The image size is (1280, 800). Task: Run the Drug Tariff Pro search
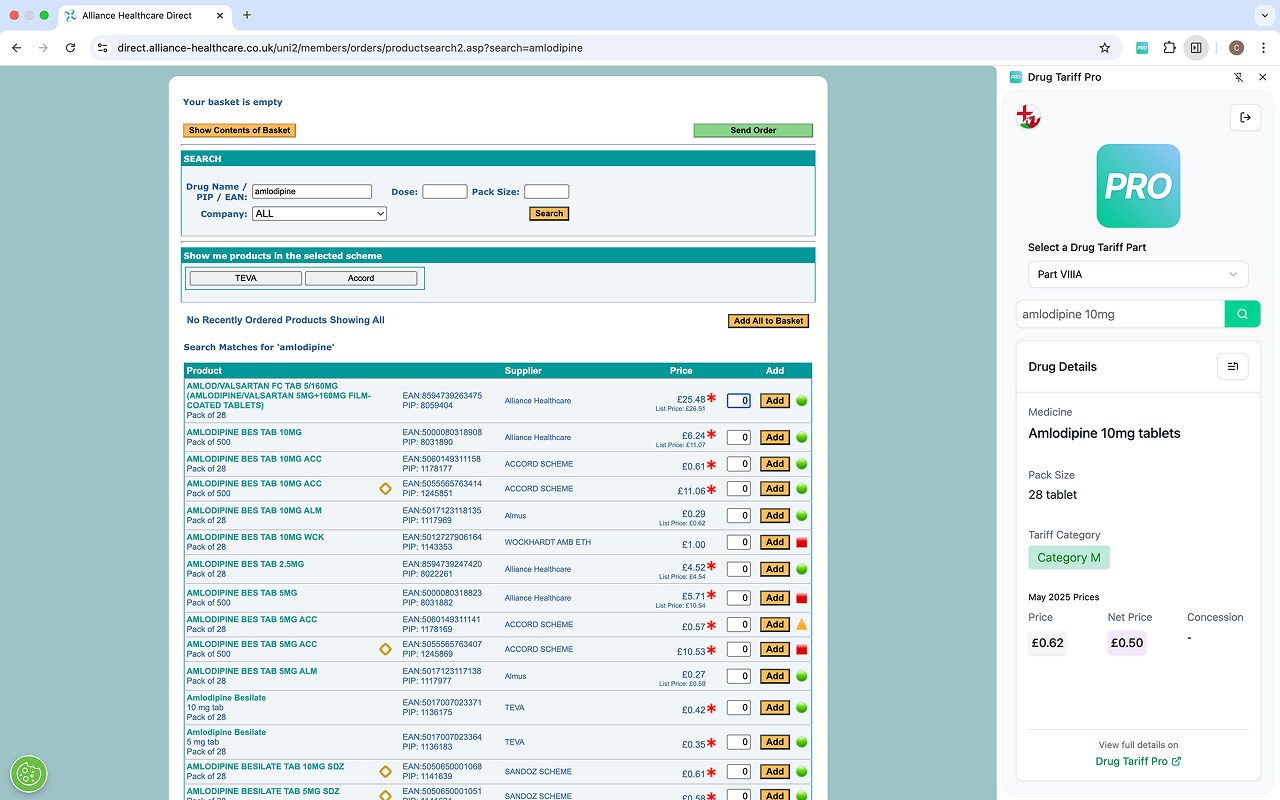pos(1242,314)
